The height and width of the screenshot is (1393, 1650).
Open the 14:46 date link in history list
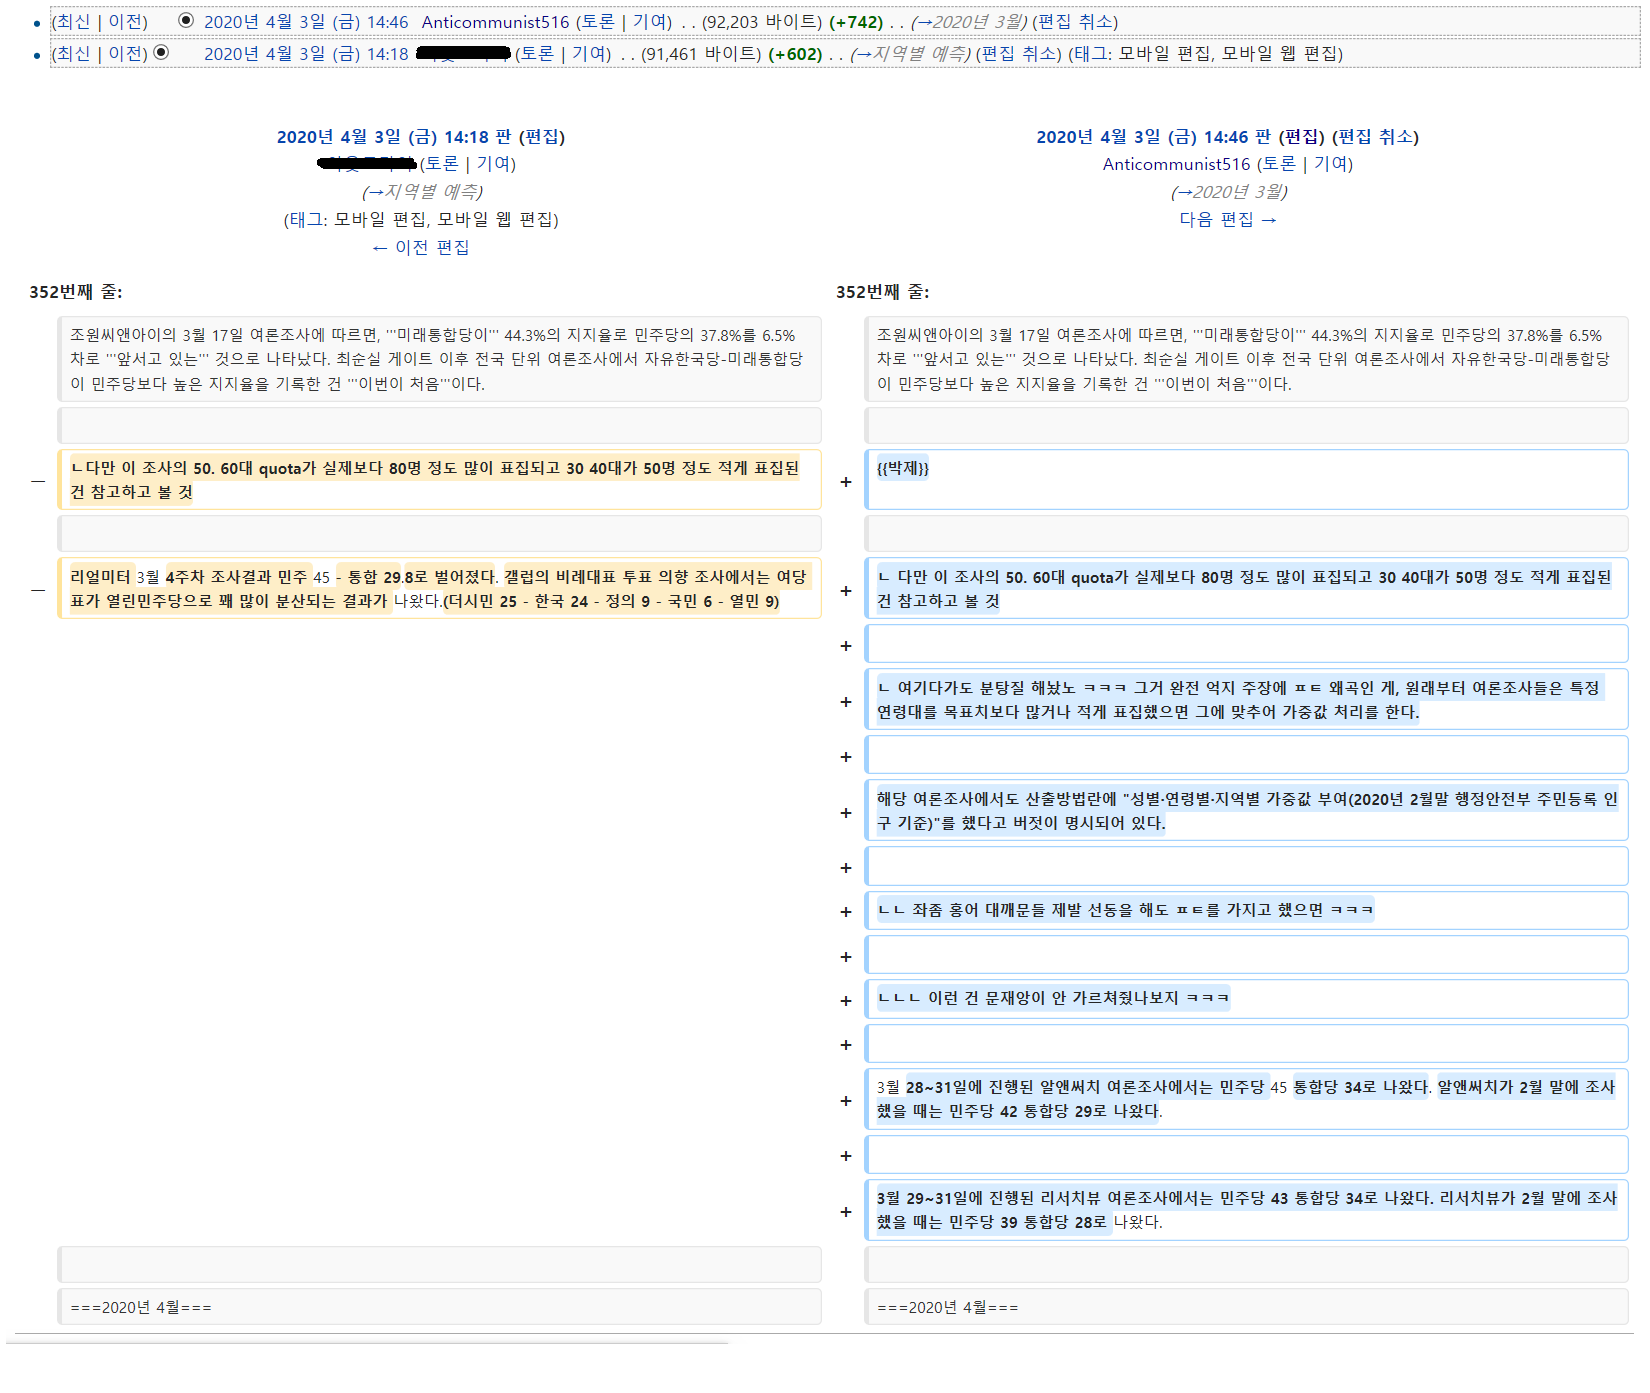pyautogui.click(x=305, y=22)
